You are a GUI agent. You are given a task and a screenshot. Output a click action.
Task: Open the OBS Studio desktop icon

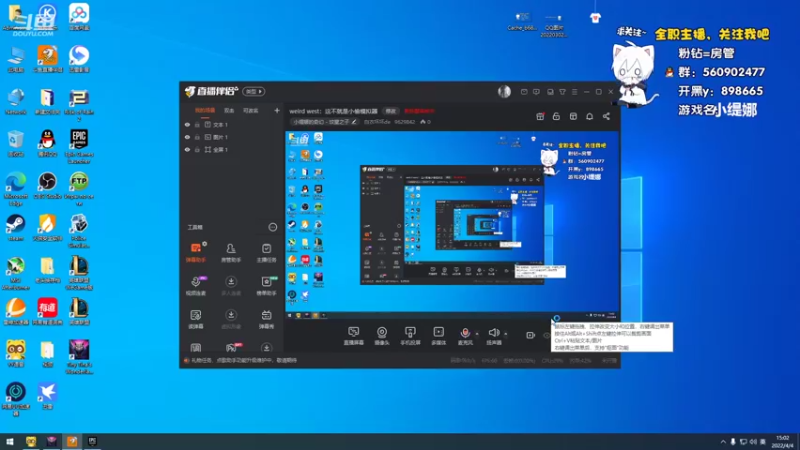[47, 185]
